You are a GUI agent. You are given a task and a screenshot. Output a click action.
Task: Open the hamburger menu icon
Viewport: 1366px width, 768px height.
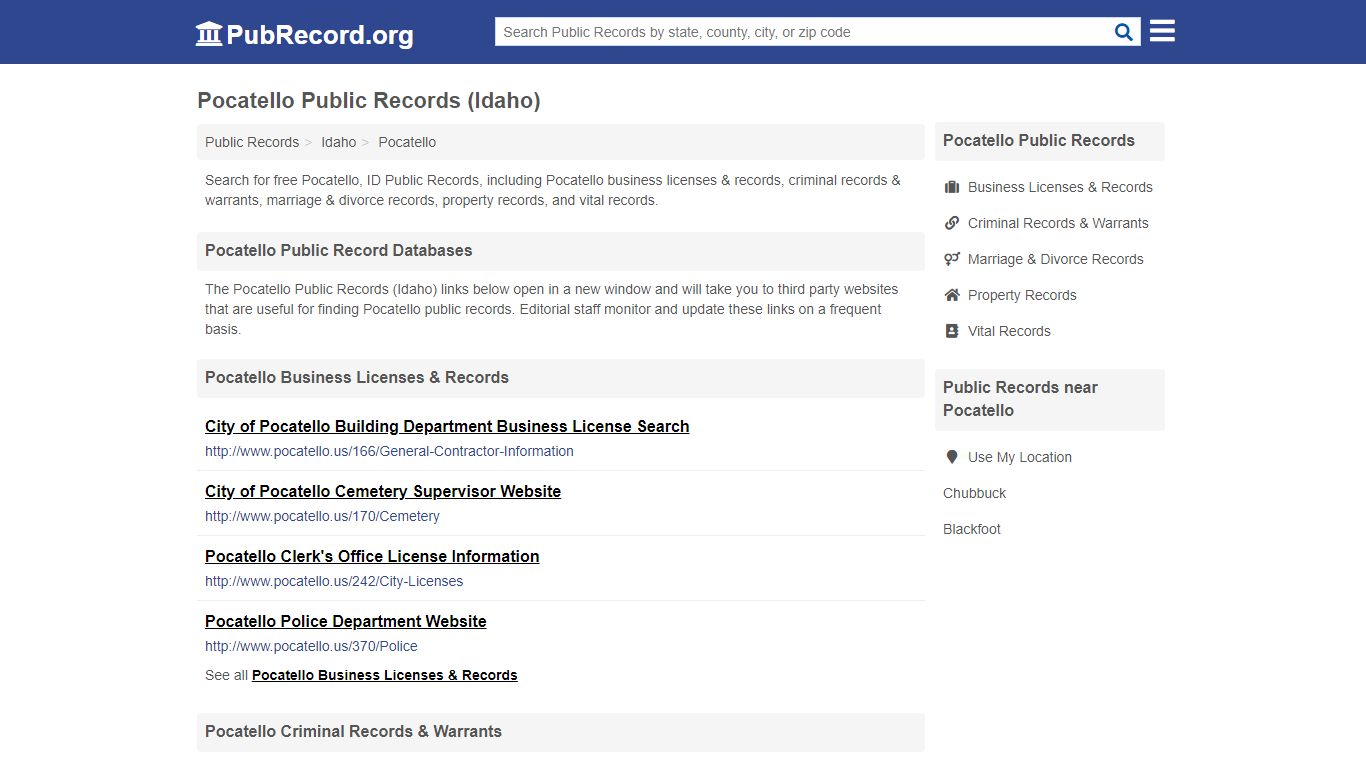1162,31
